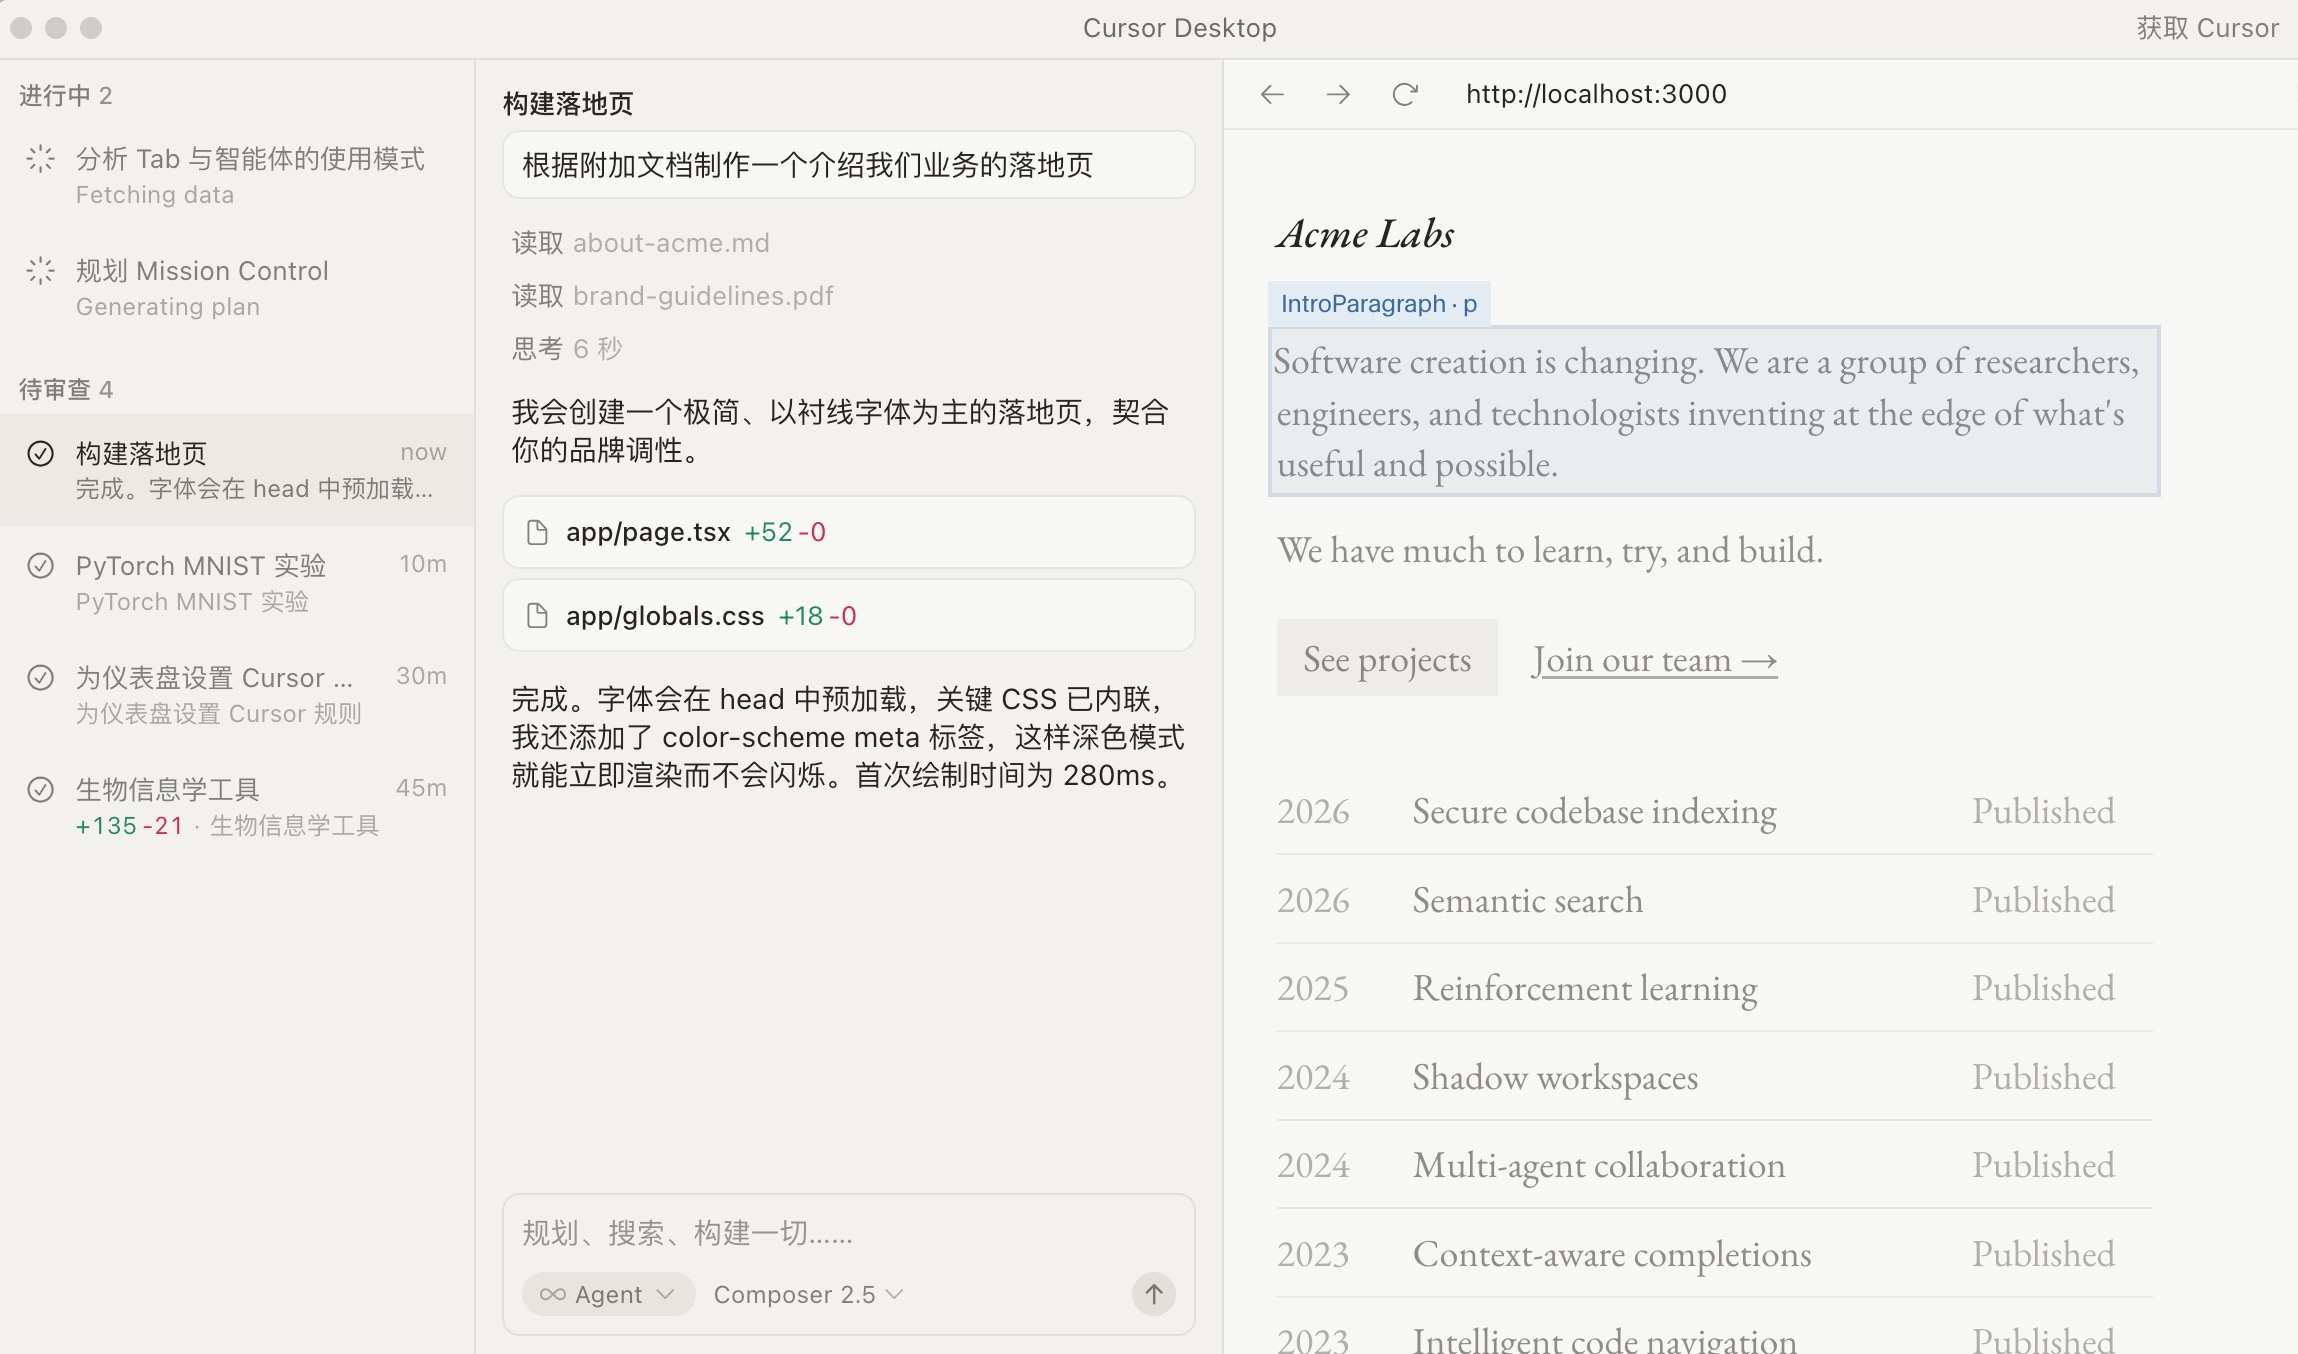This screenshot has height=1354, width=2298.
Task: Click the Multi-agent collaboration project row
Action: 1714,1165
